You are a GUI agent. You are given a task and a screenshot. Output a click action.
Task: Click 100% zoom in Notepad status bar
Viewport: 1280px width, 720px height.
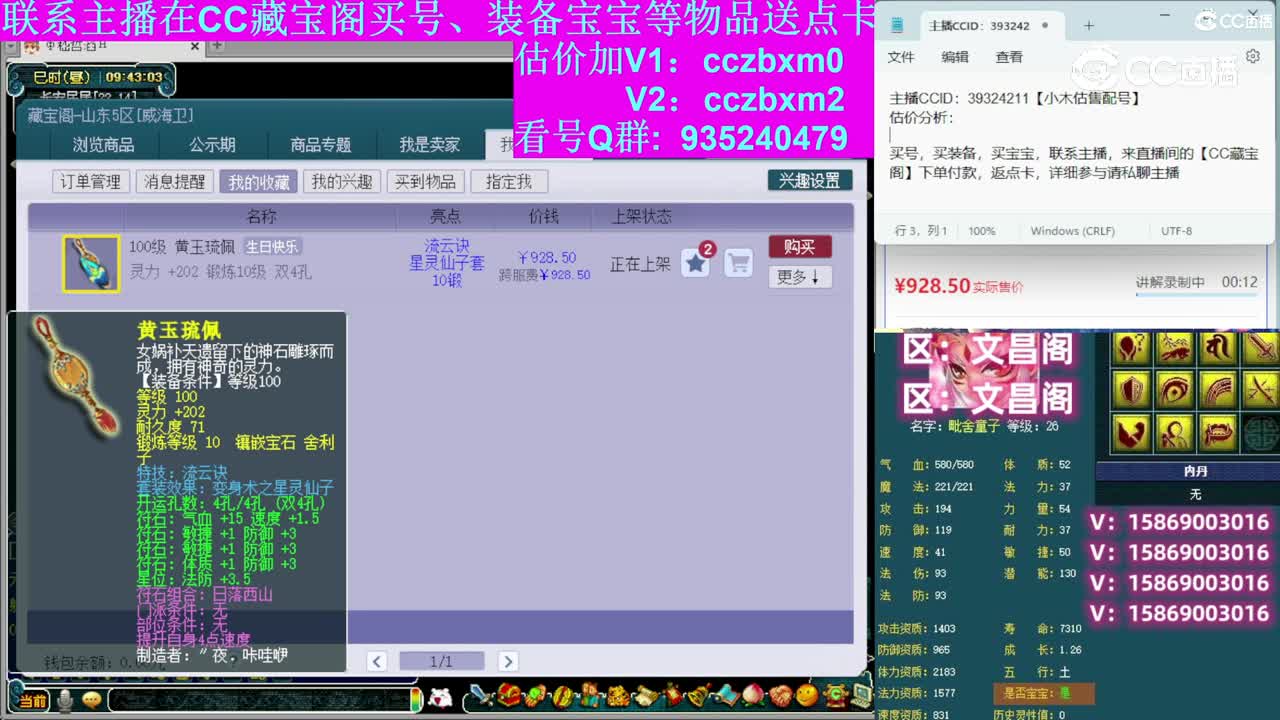point(982,231)
